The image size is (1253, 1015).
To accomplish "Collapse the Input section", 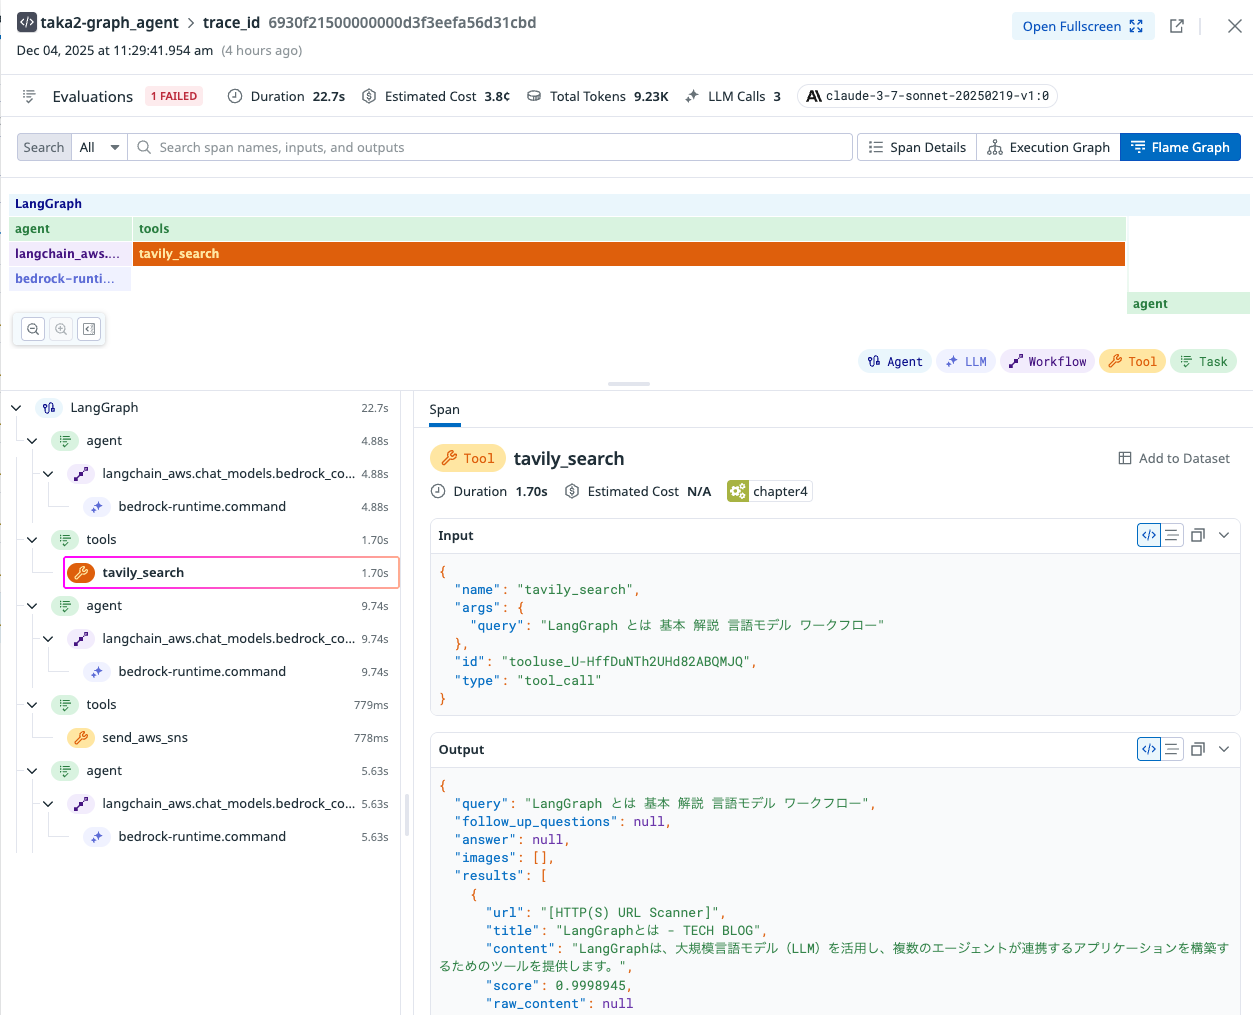I will (1224, 535).
